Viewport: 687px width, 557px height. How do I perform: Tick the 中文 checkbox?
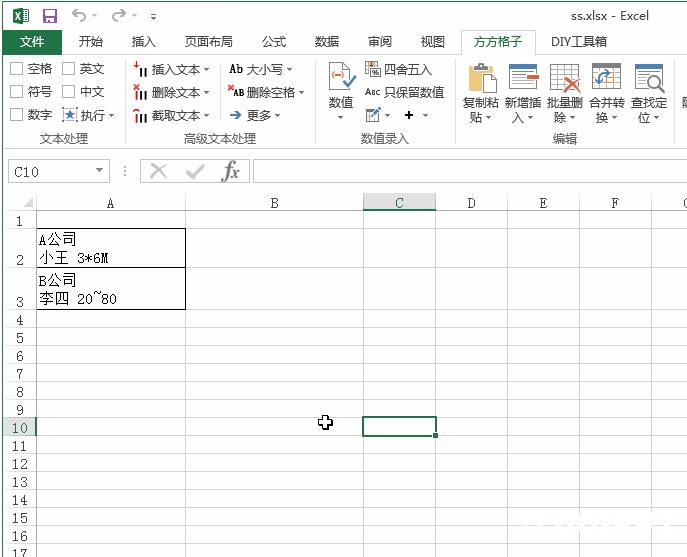point(68,92)
